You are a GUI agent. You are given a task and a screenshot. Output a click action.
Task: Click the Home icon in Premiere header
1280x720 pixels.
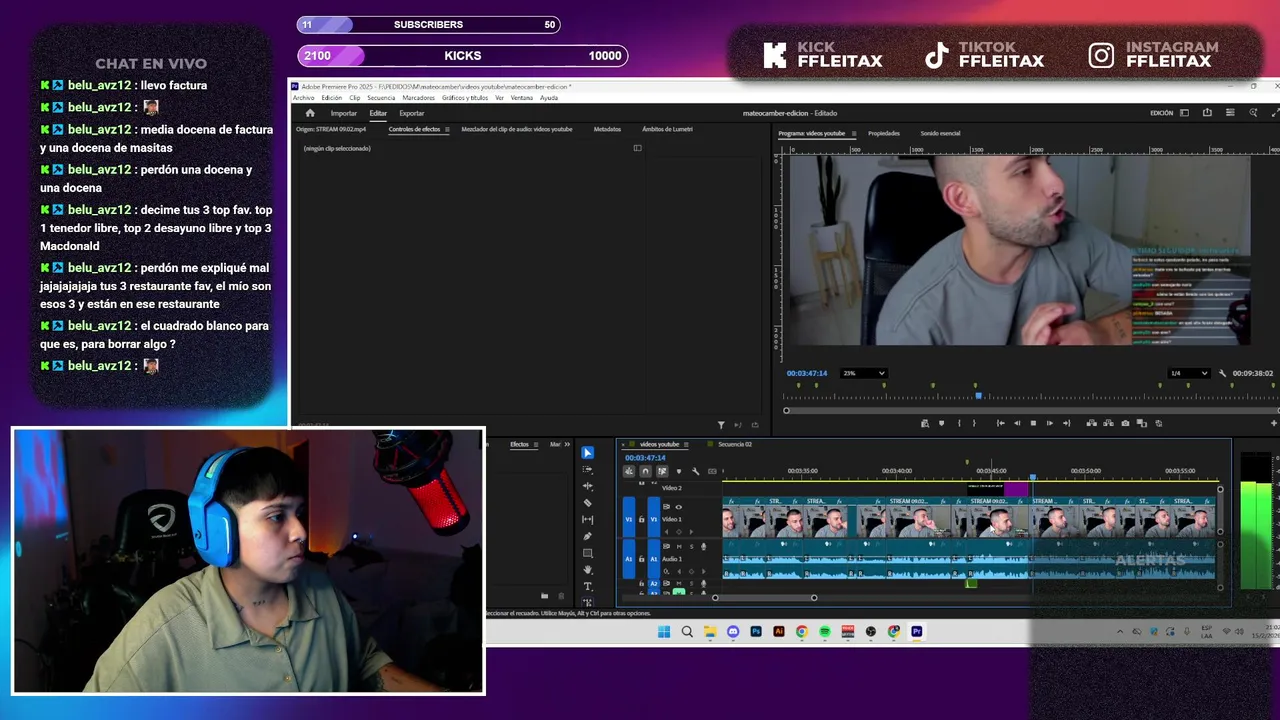pos(310,113)
